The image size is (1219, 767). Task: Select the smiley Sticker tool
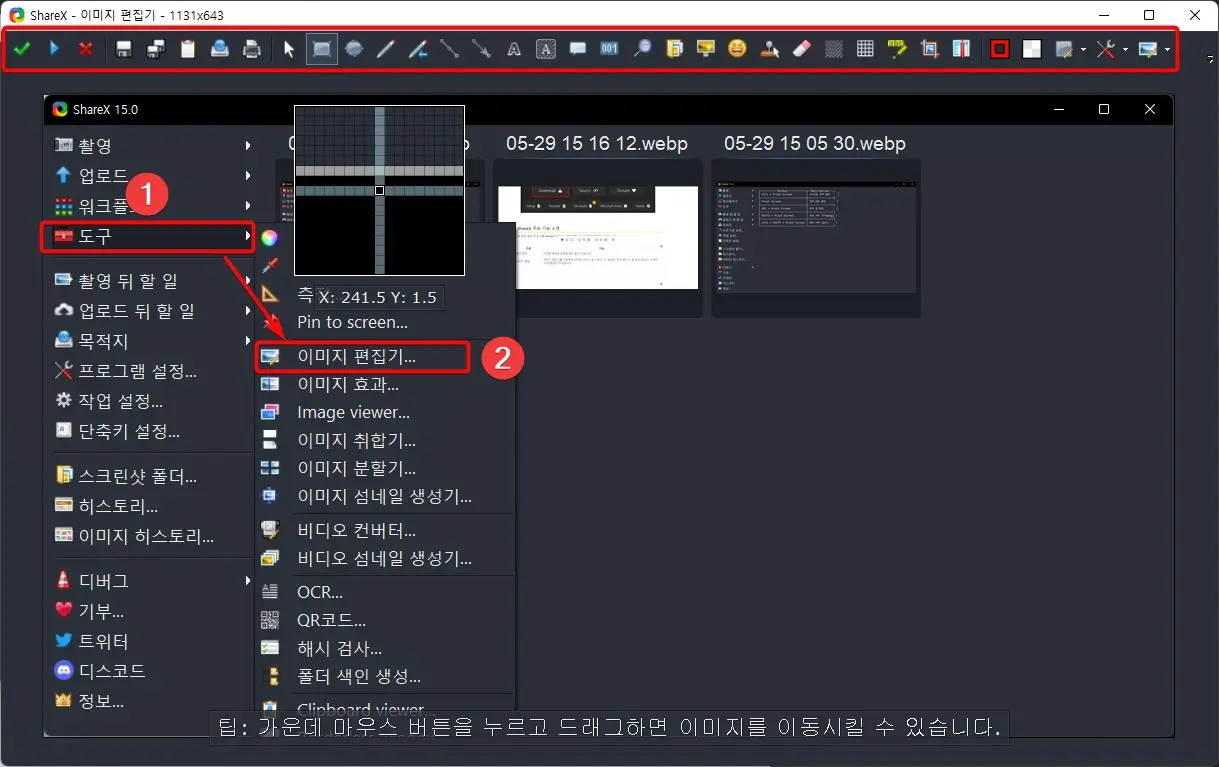click(738, 49)
